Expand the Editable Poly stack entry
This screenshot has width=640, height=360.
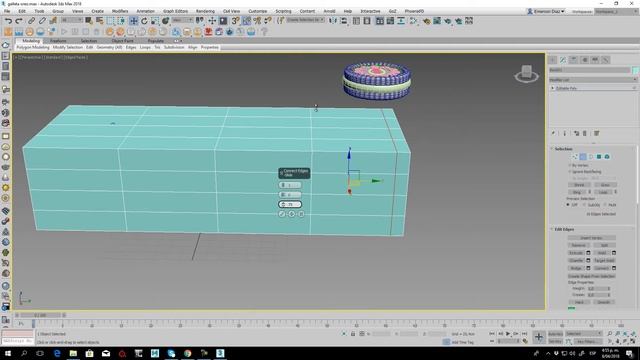tap(553, 88)
